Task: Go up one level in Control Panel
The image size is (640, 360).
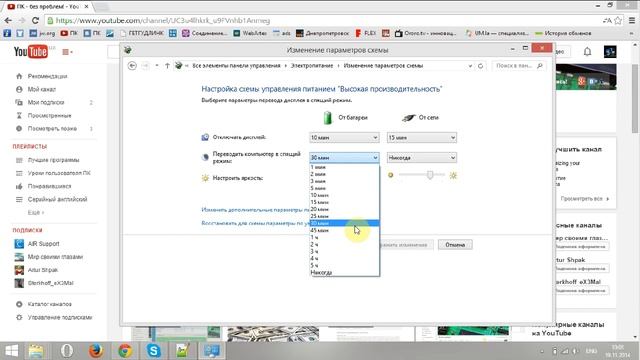Action: [167, 66]
